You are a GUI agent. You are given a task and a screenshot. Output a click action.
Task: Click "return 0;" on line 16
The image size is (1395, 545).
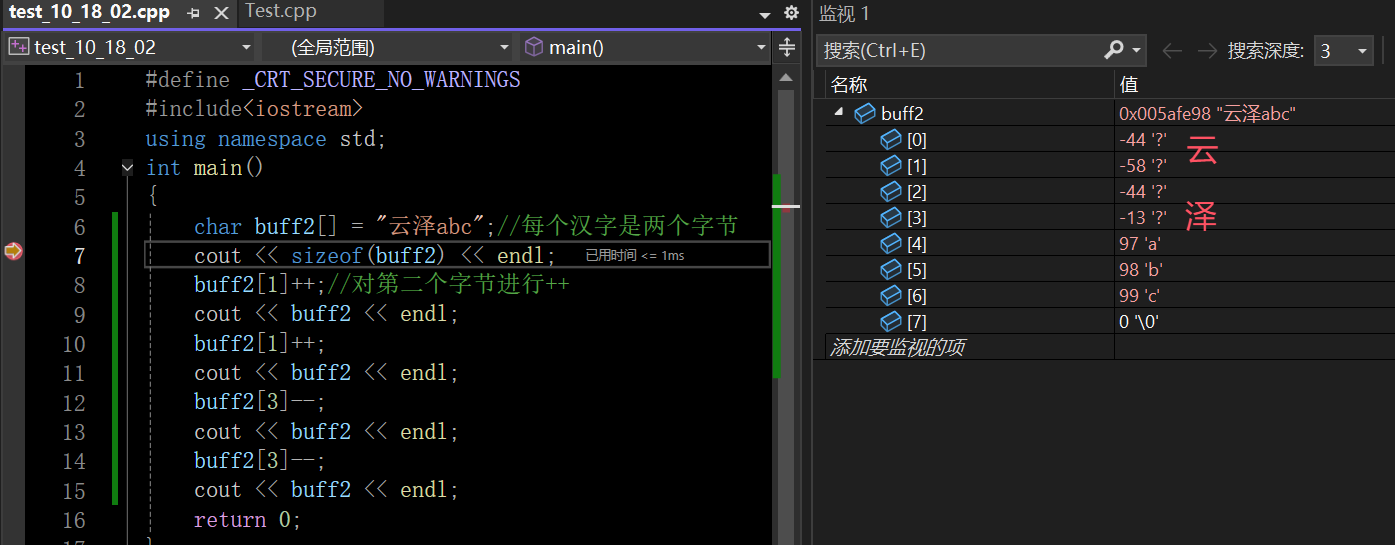point(247,520)
